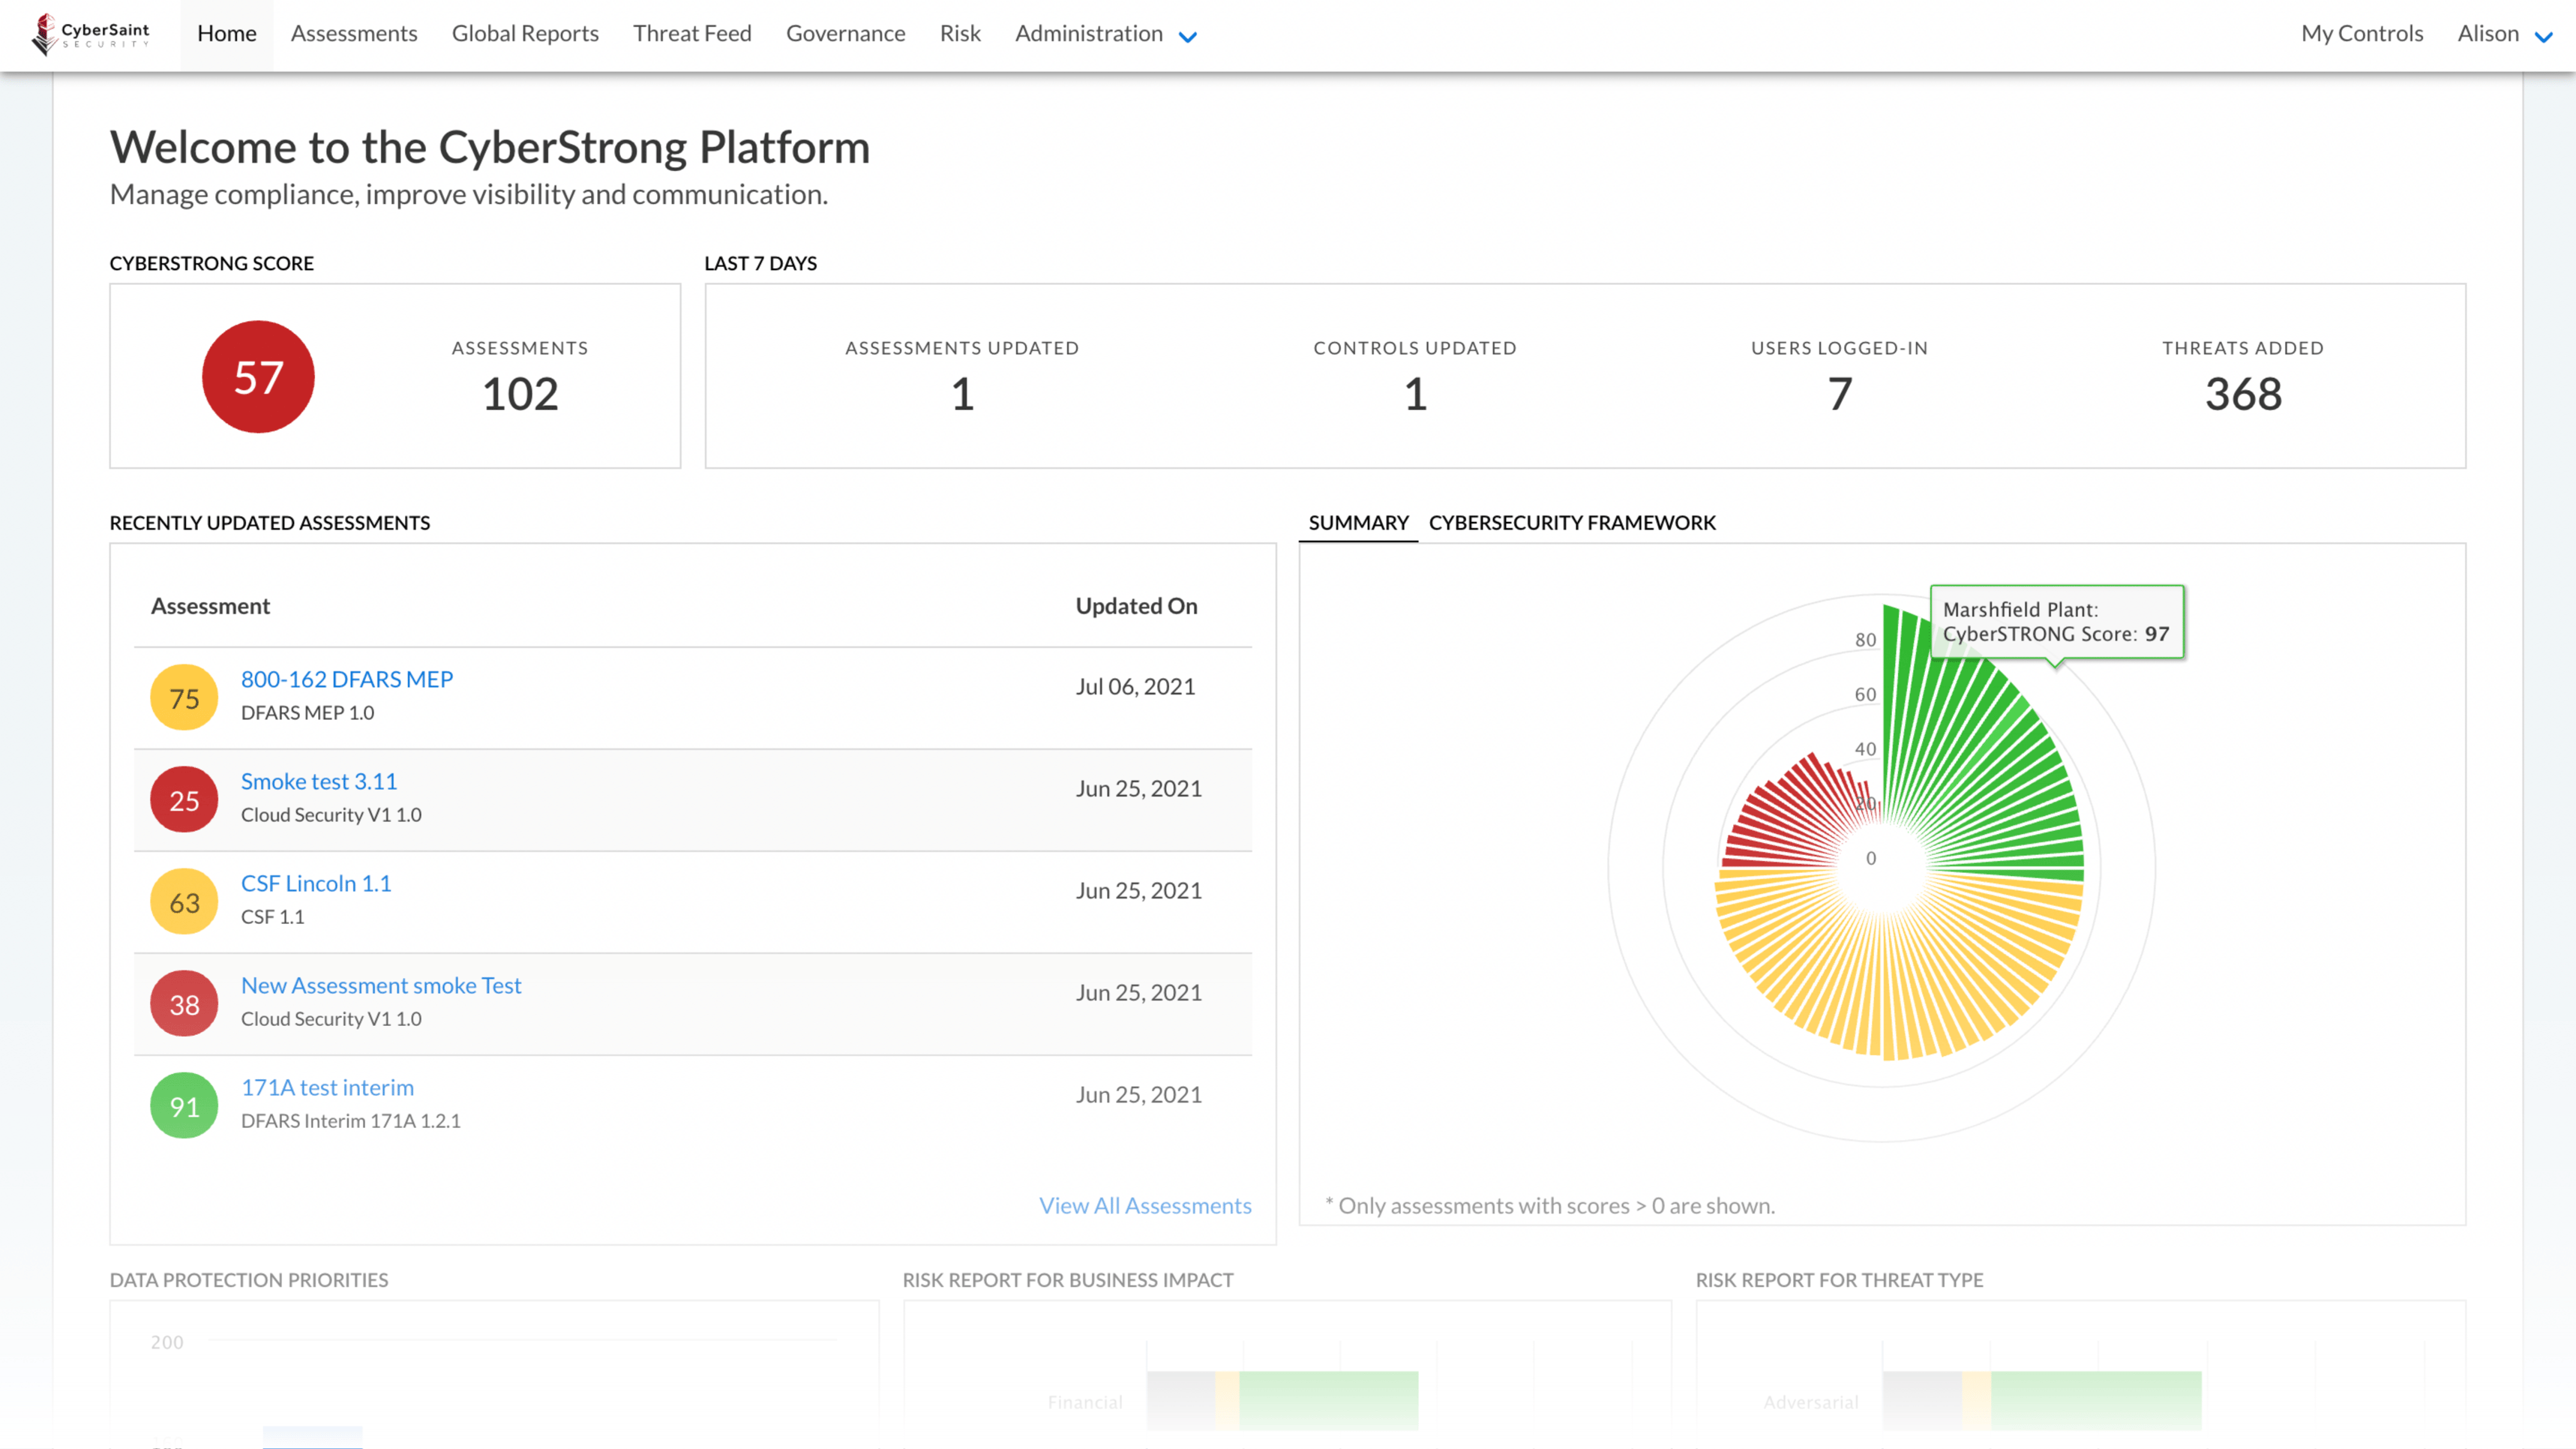The width and height of the screenshot is (2576, 1449).
Task: Click the red CyberStrong score circle showing 57
Action: pyautogui.click(x=258, y=377)
